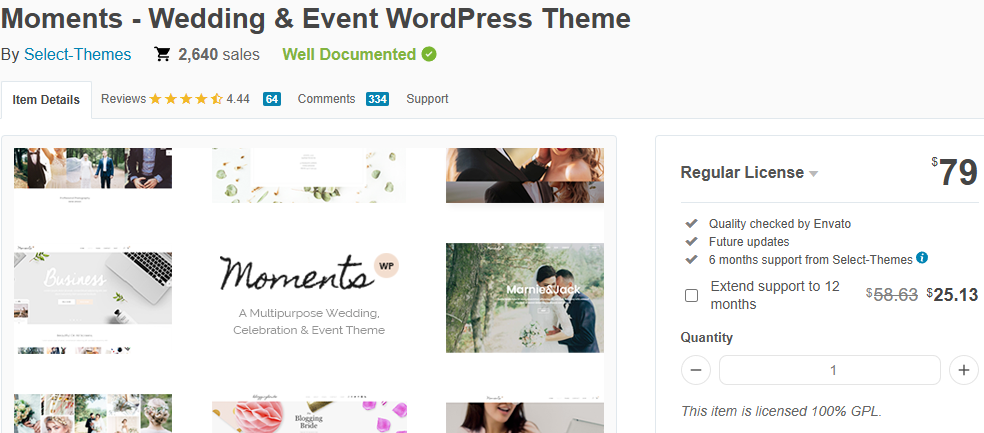Click the 64 reviews count badge

pos(271,99)
